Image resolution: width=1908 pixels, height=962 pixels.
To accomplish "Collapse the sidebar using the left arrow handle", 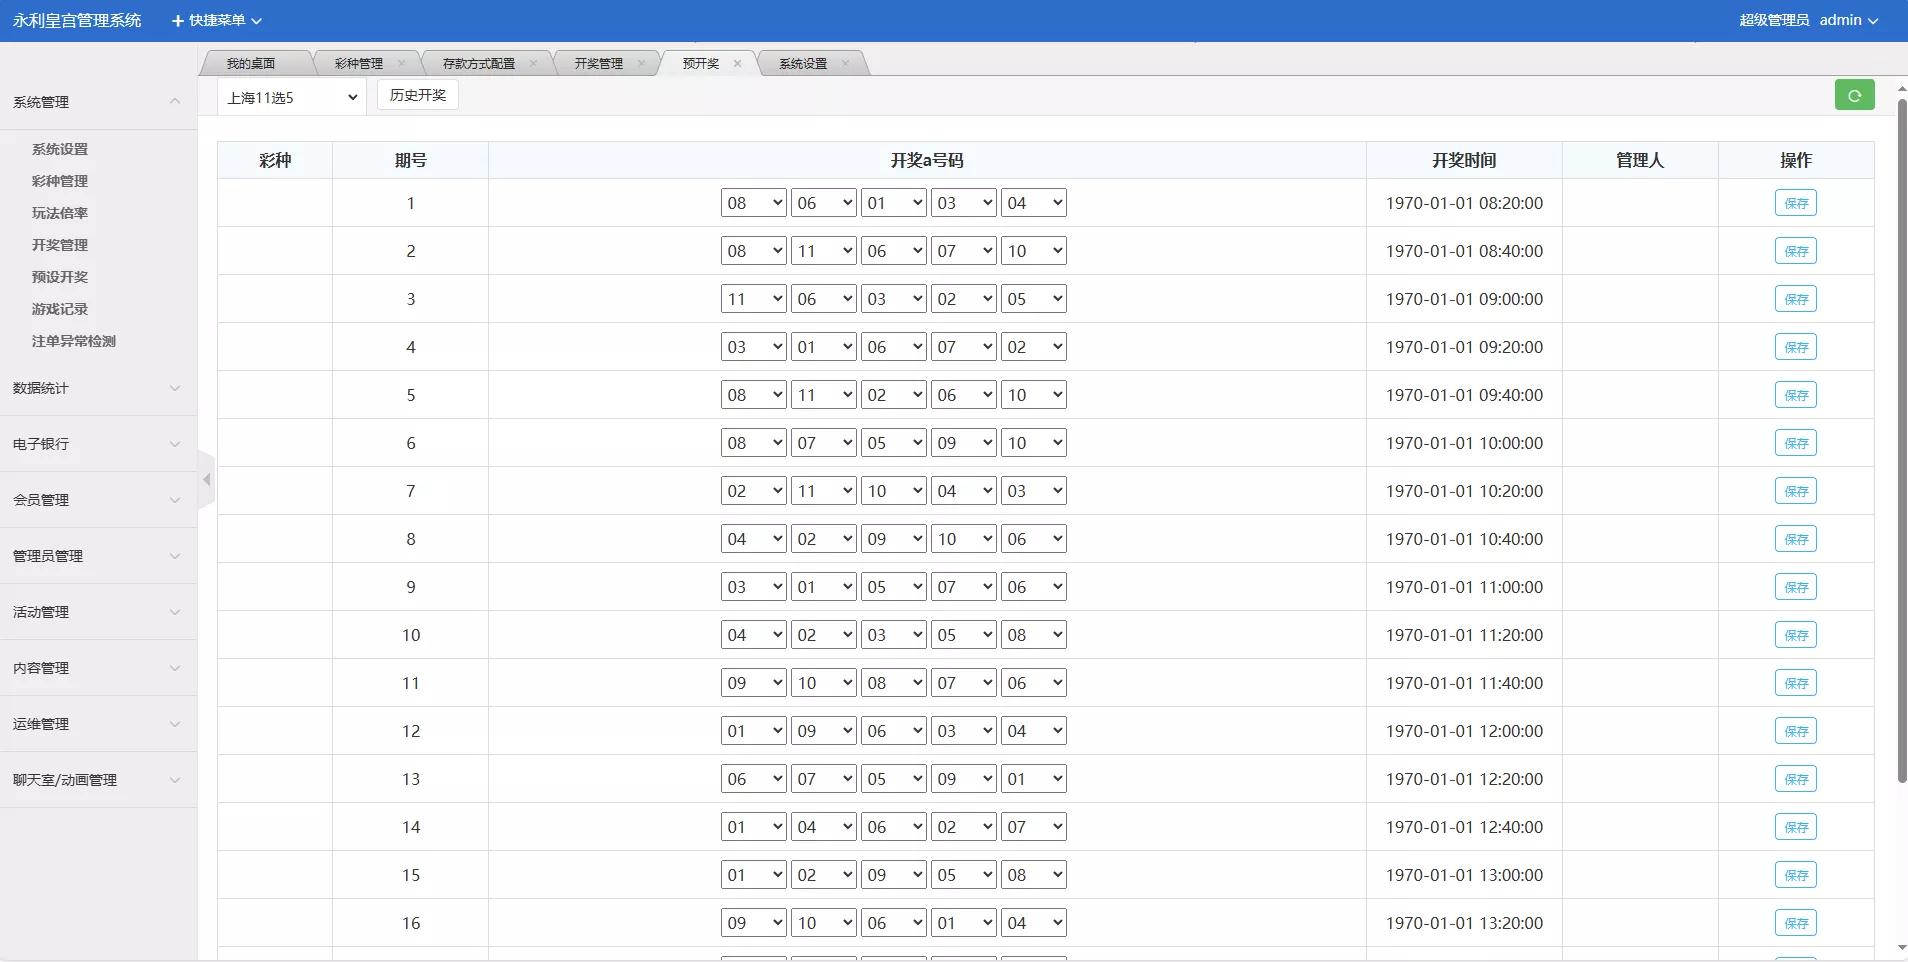I will click(207, 480).
